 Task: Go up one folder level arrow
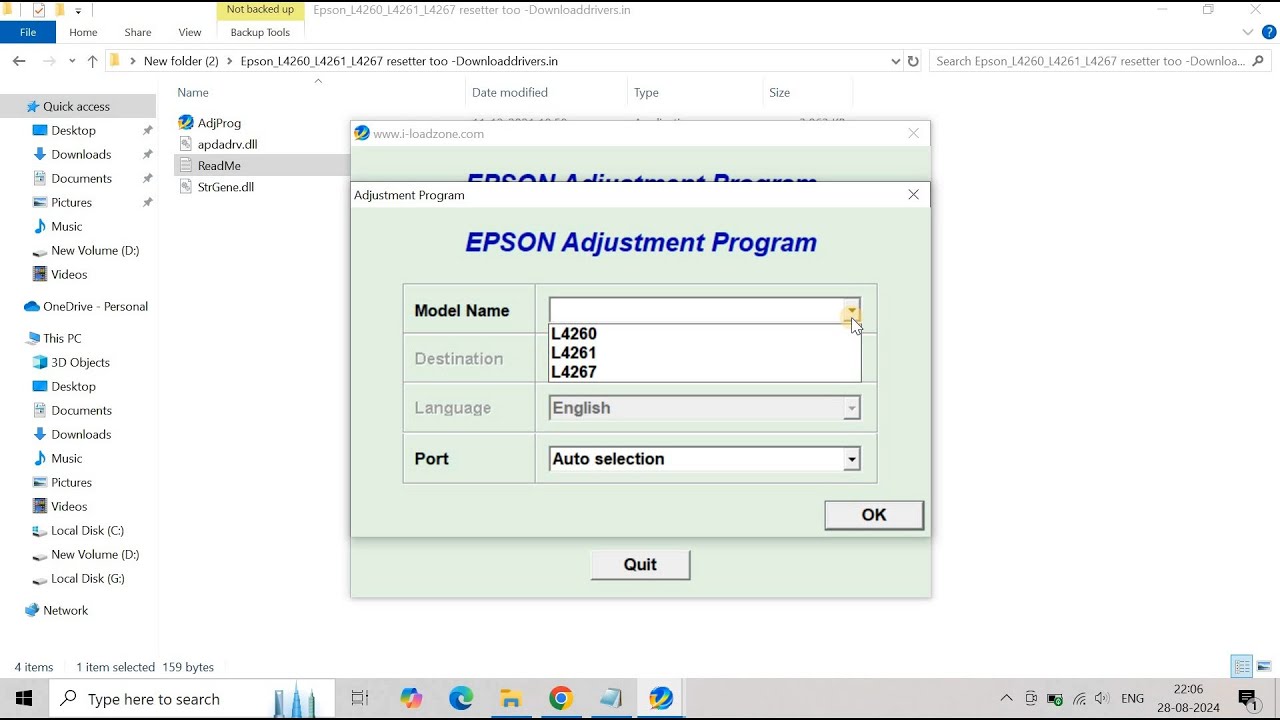pos(92,61)
